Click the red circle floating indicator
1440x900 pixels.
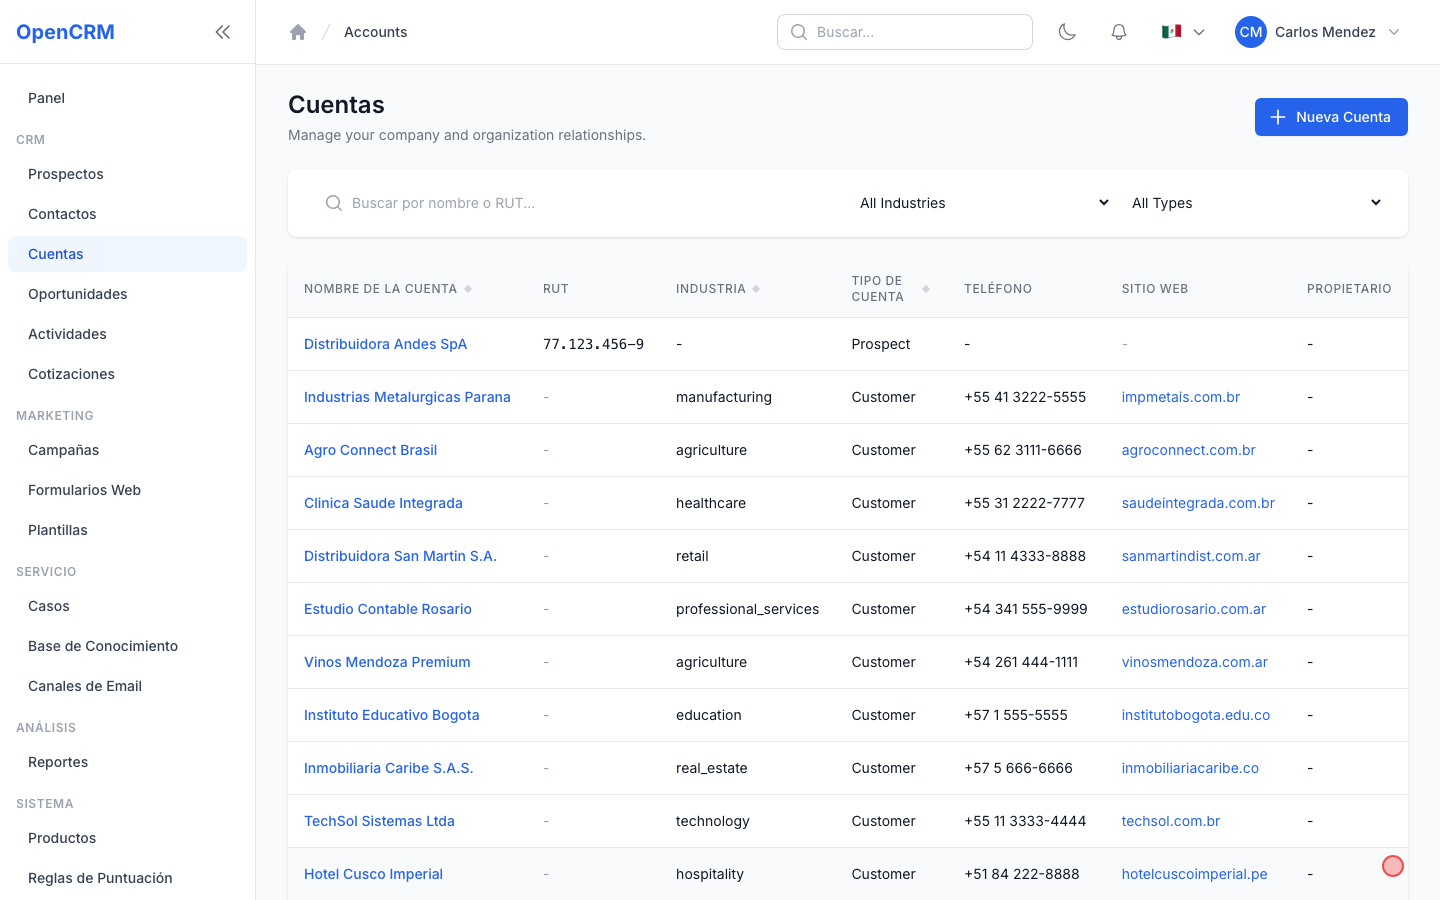(1393, 866)
